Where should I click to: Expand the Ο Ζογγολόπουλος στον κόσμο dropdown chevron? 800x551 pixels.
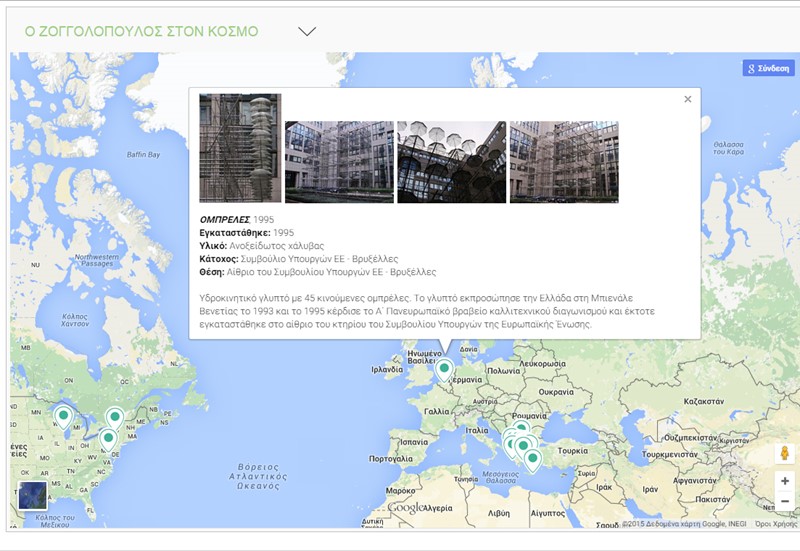coord(307,31)
